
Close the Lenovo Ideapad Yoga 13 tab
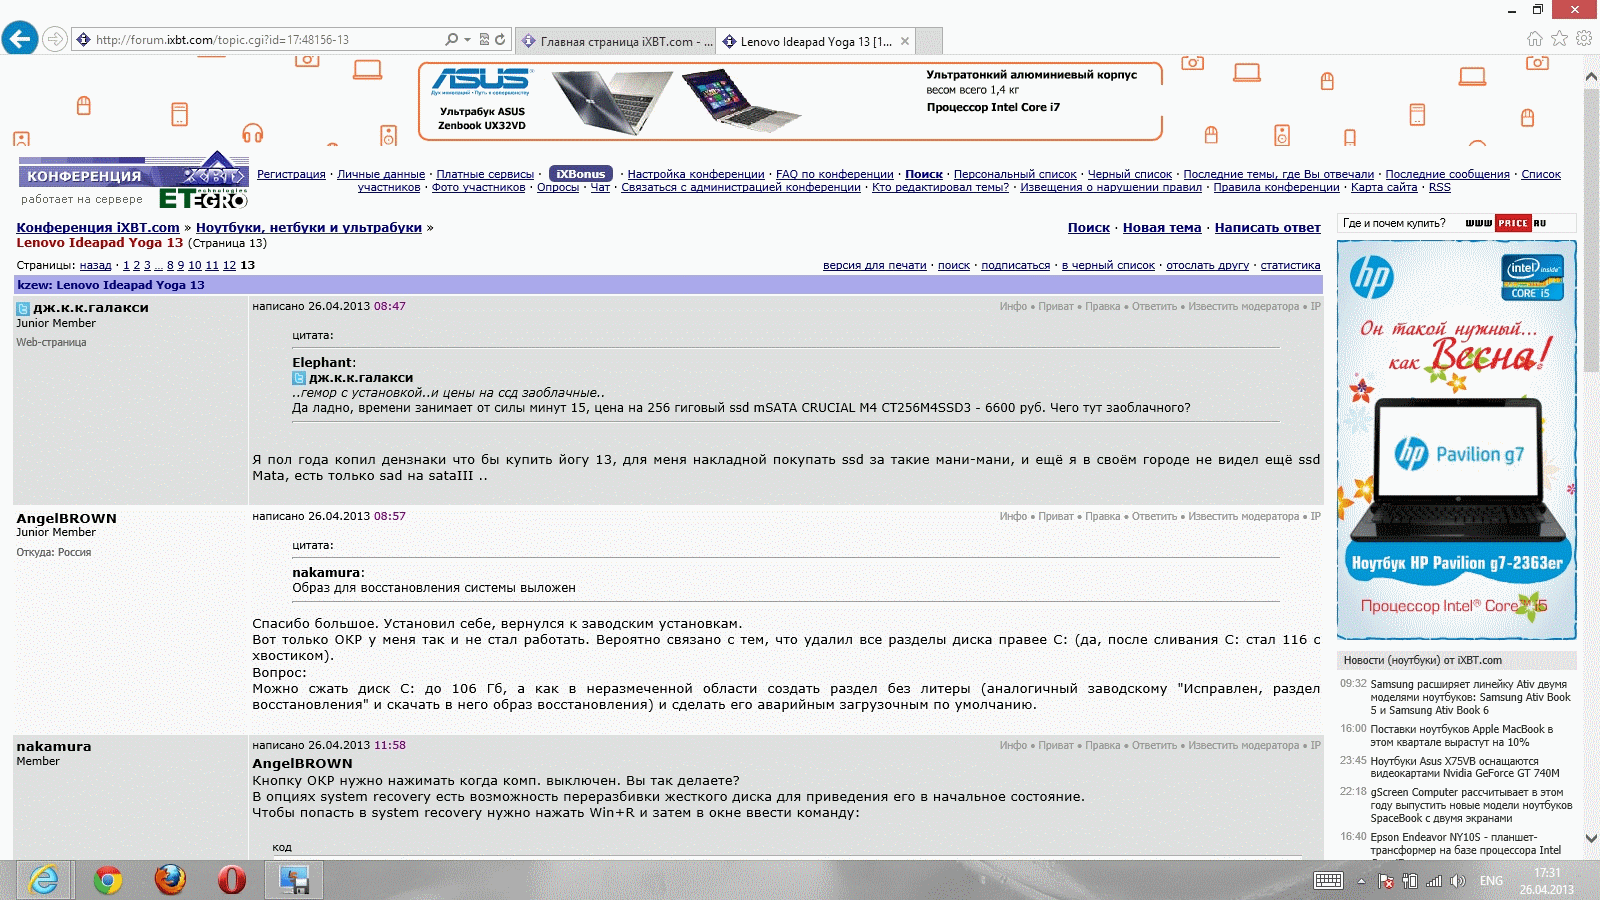(x=905, y=41)
